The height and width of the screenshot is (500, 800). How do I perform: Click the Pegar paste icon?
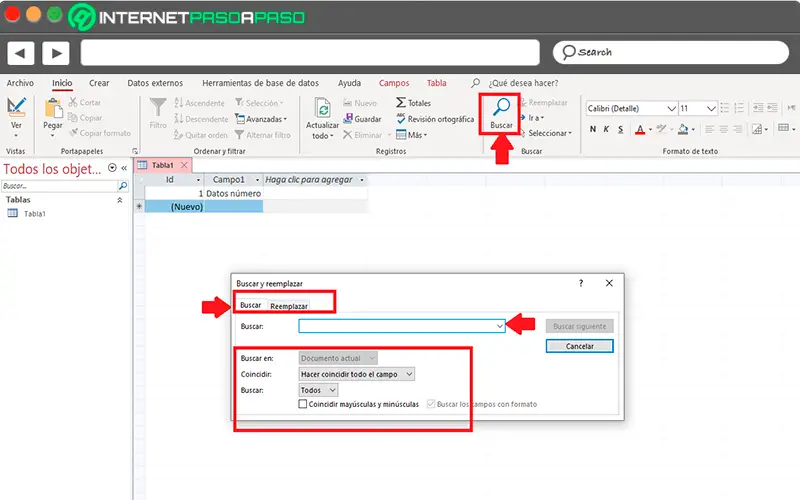click(x=53, y=109)
